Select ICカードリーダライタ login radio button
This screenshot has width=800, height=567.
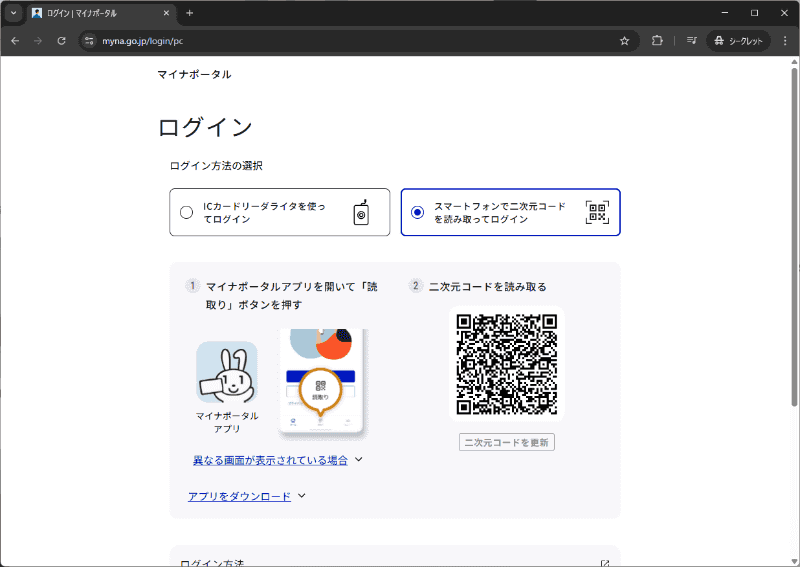tap(187, 212)
